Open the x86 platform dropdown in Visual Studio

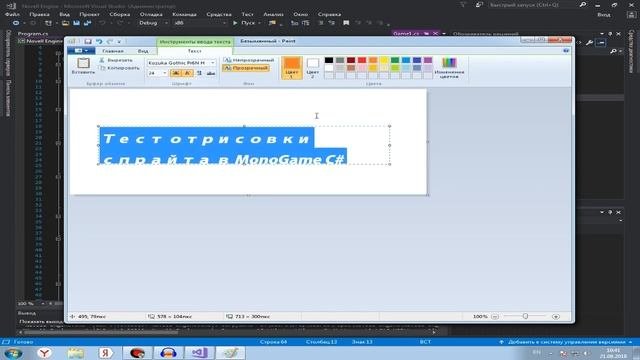coord(200,23)
